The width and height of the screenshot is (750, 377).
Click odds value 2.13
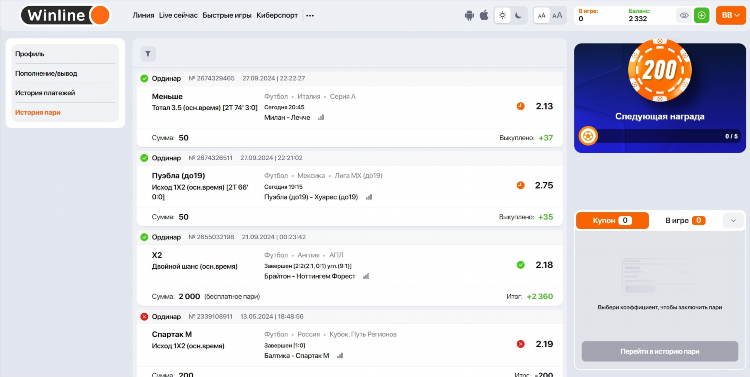click(x=544, y=106)
